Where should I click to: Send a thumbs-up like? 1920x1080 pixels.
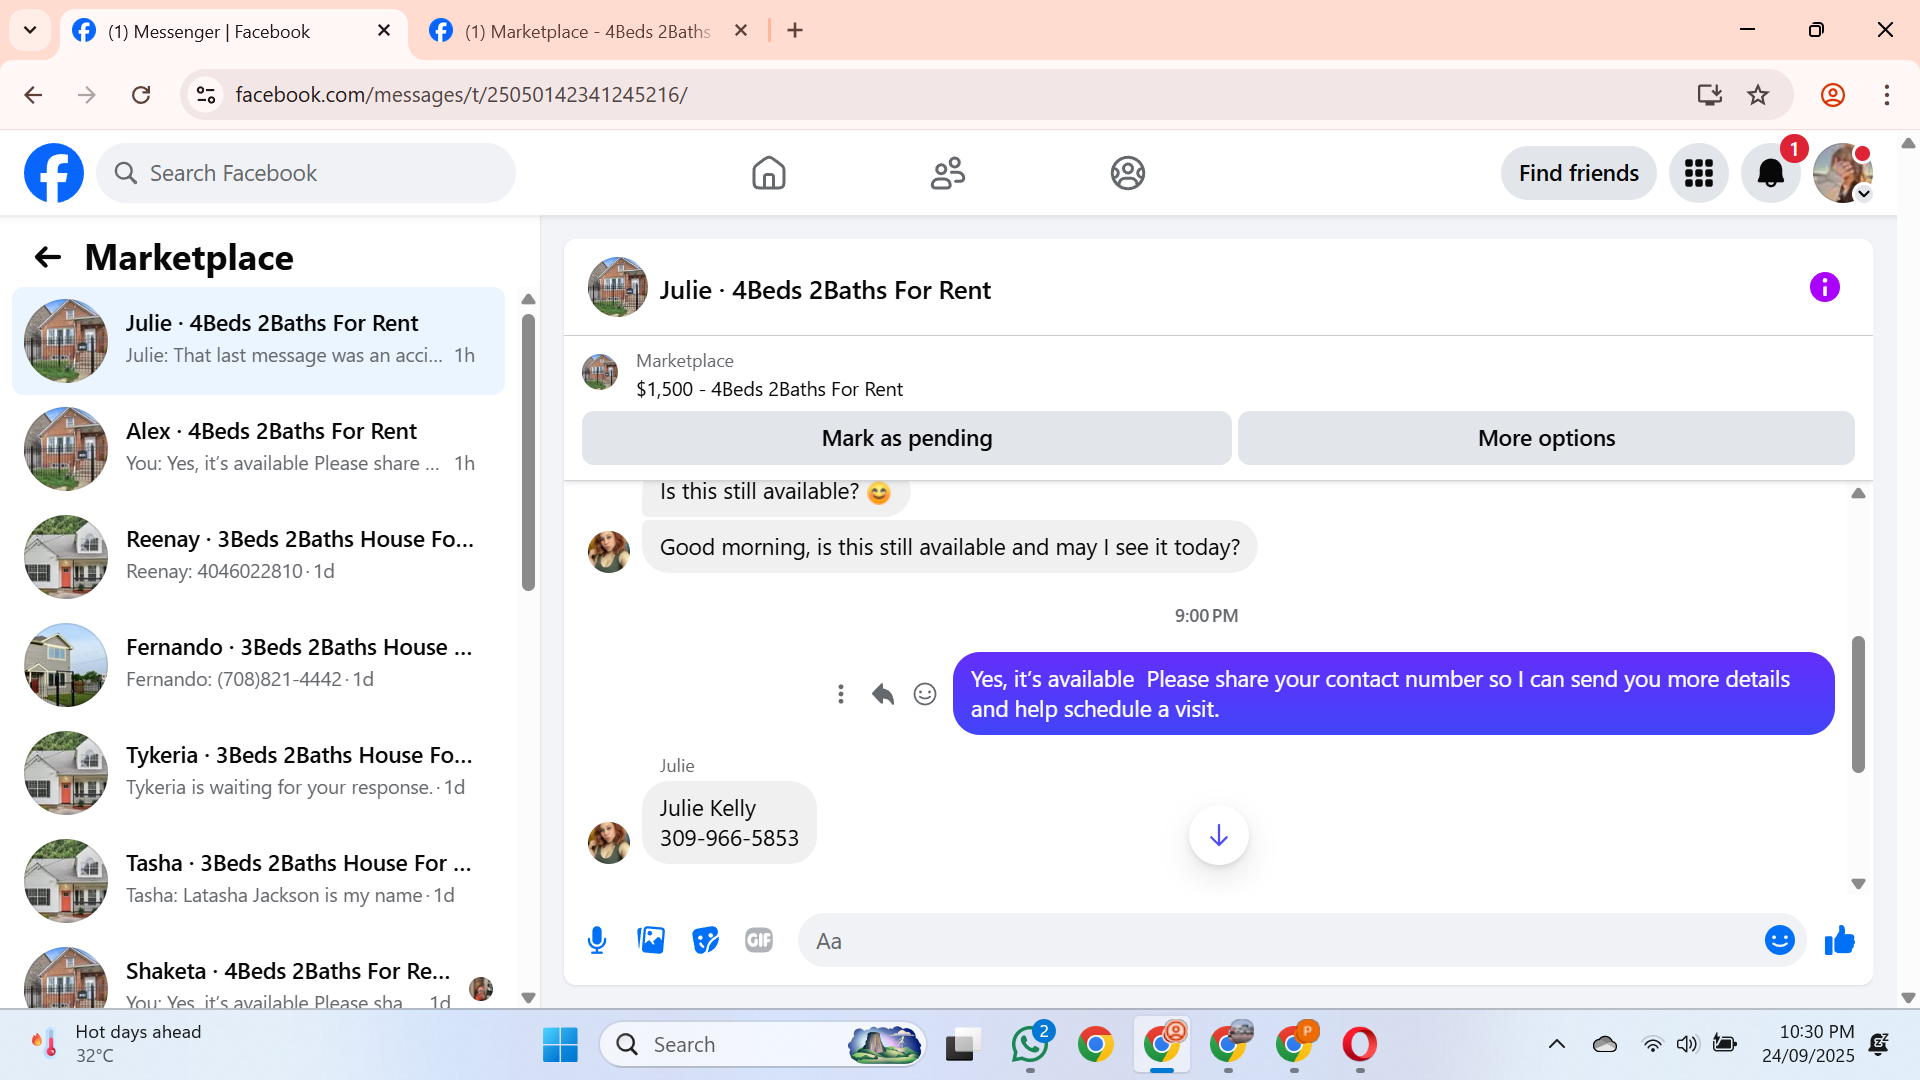coord(1840,940)
